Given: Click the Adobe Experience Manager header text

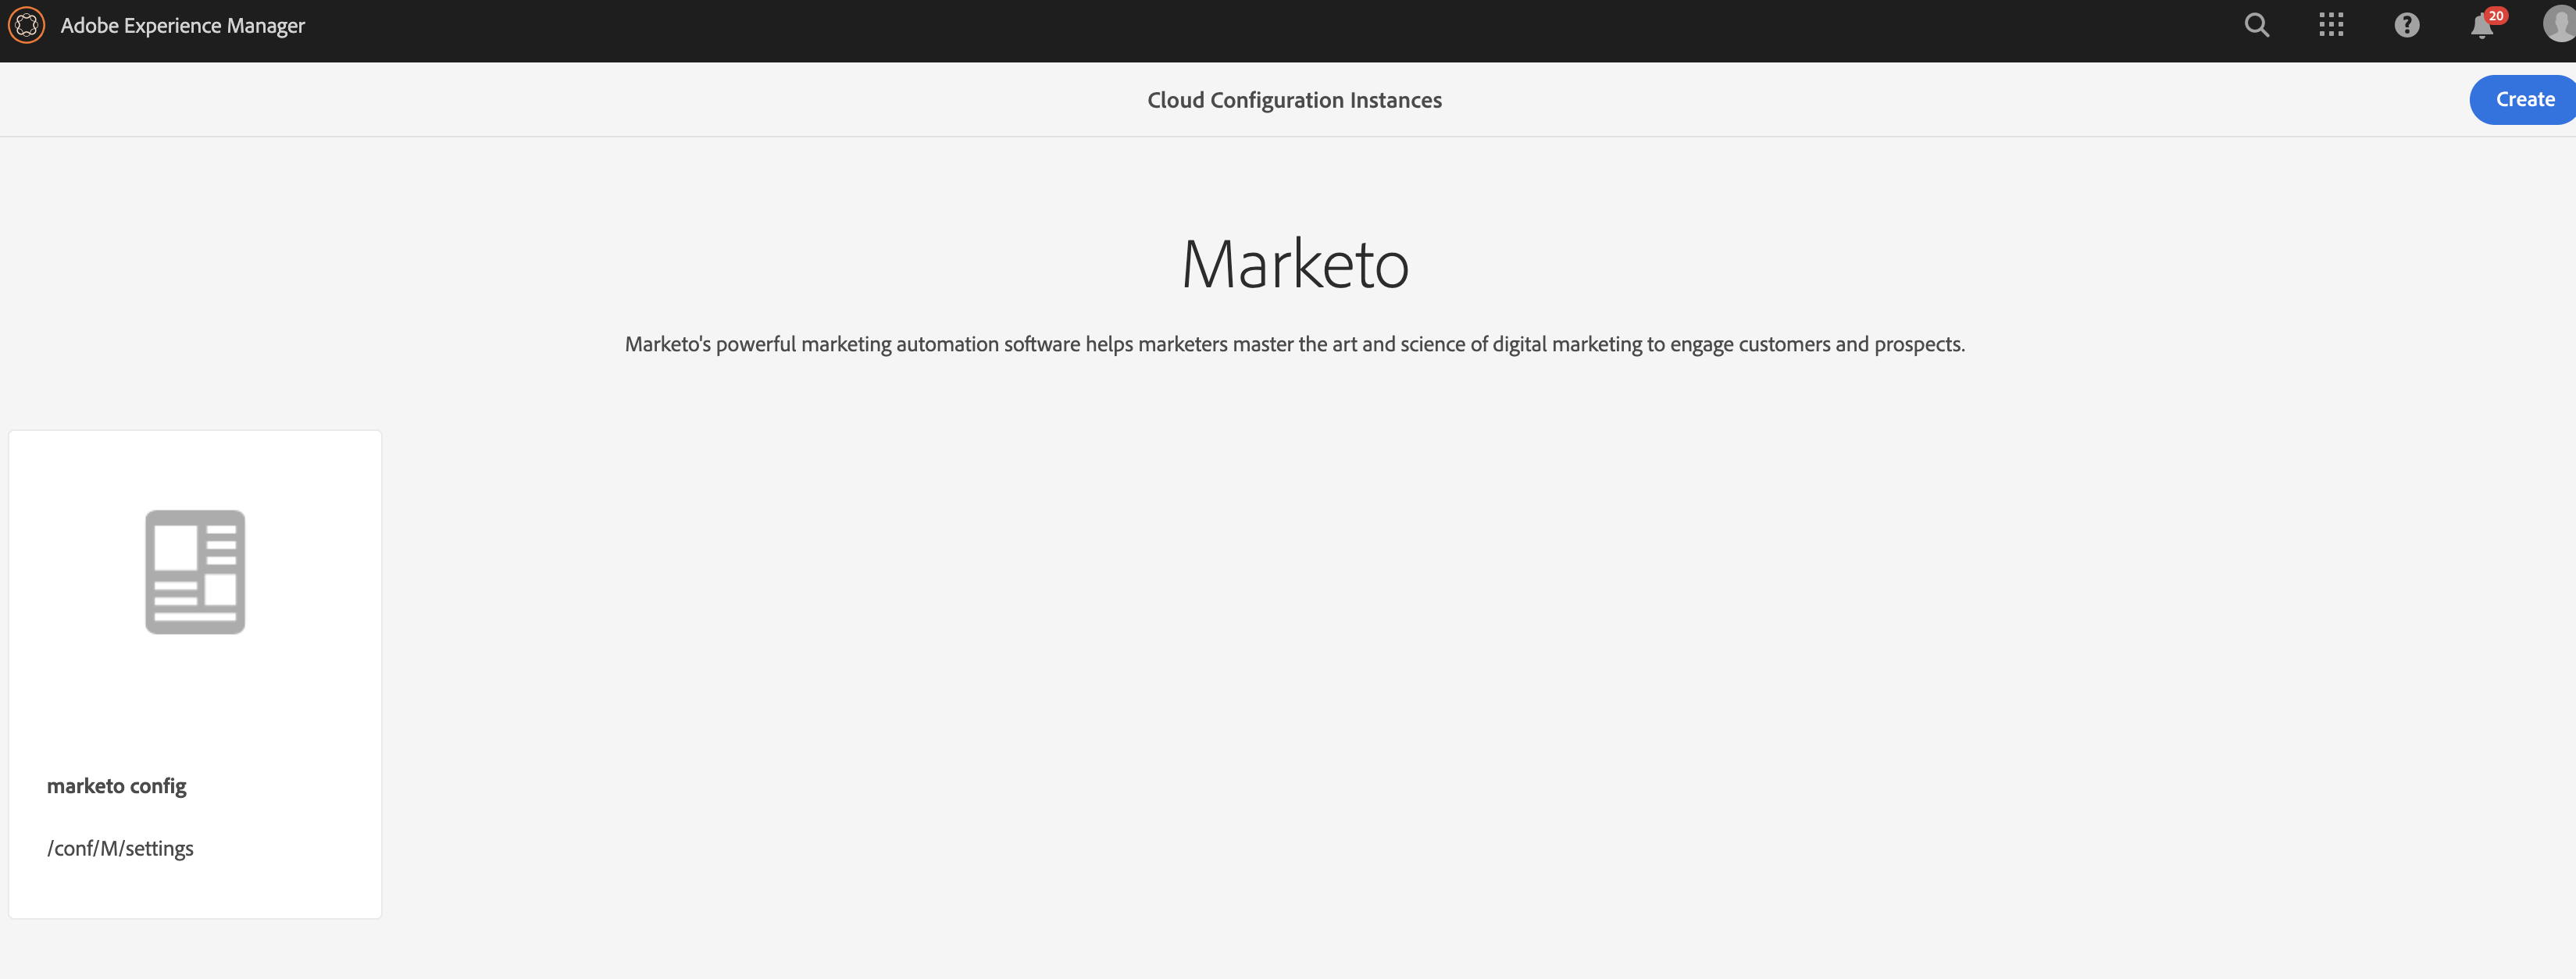Looking at the screenshot, I should coord(183,25).
